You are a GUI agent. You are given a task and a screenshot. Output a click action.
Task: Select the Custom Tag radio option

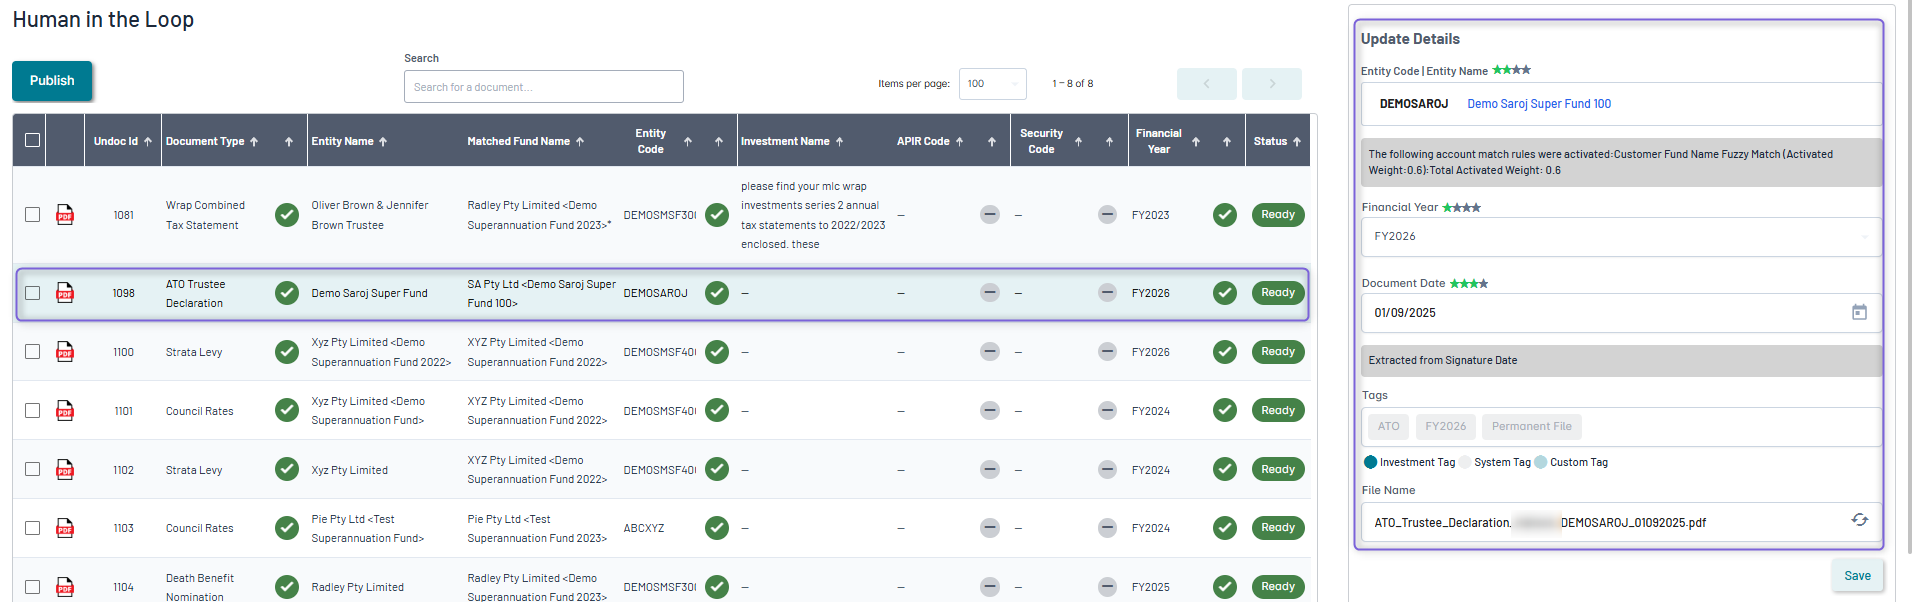tap(1541, 462)
